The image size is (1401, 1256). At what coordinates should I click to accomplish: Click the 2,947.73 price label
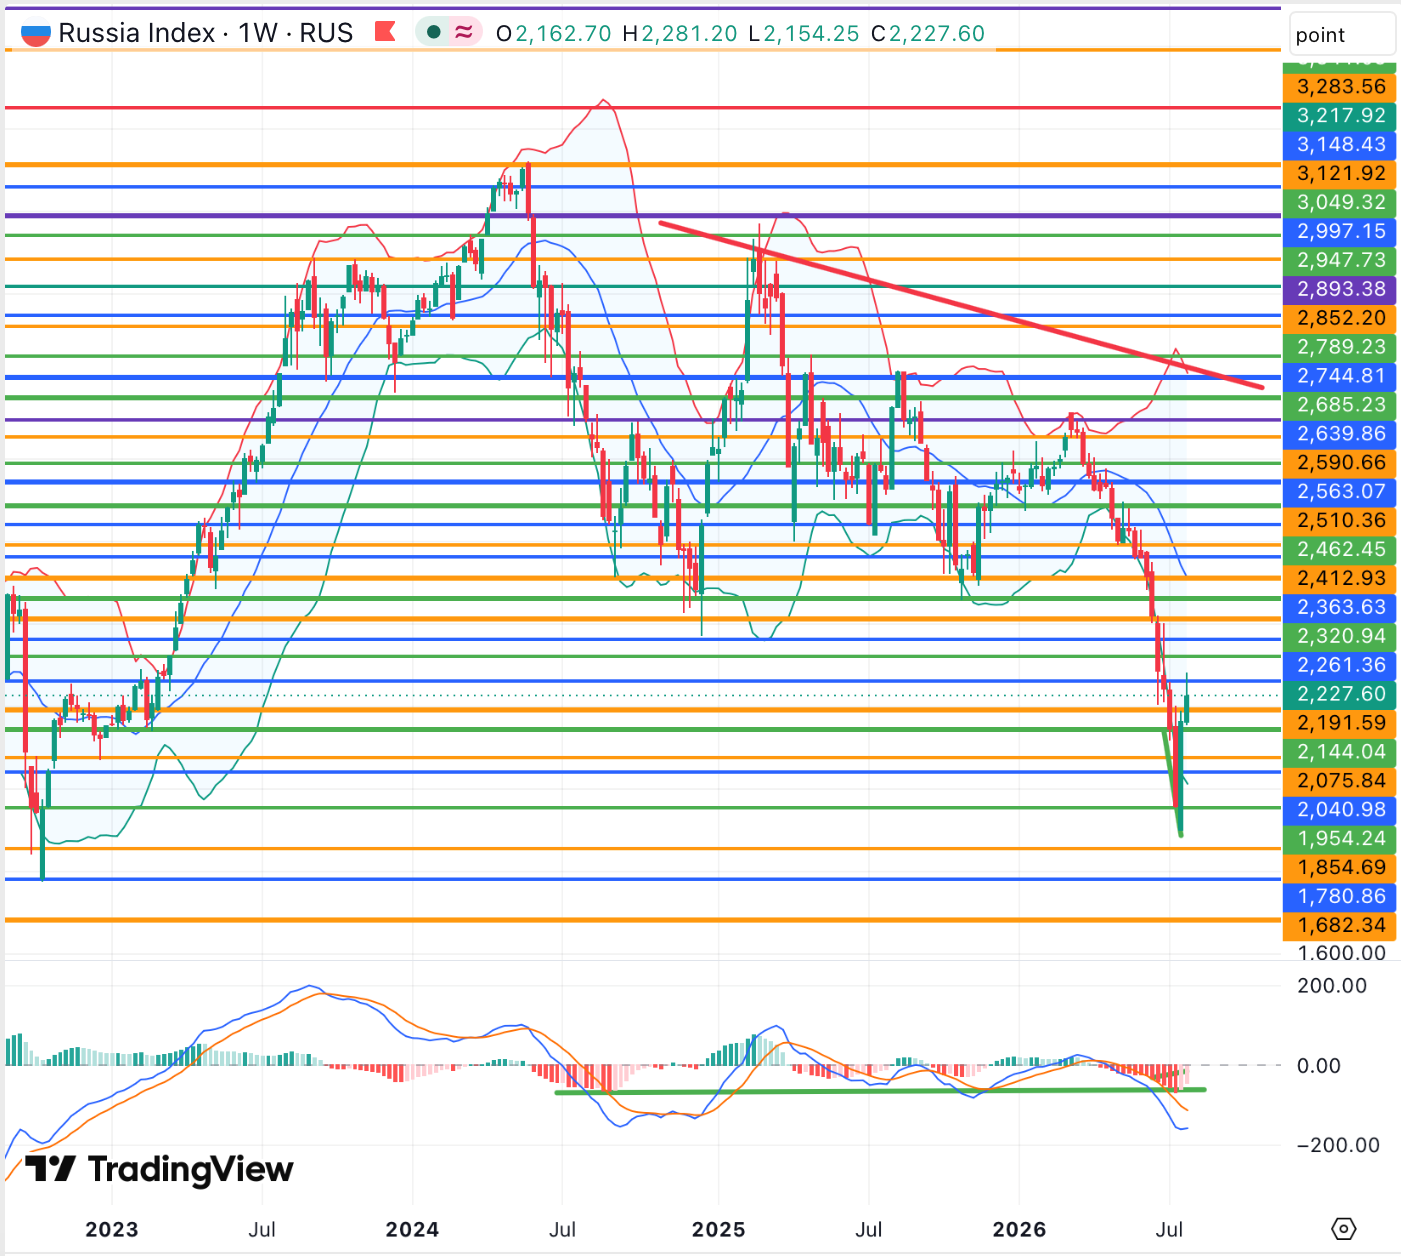point(1340,261)
